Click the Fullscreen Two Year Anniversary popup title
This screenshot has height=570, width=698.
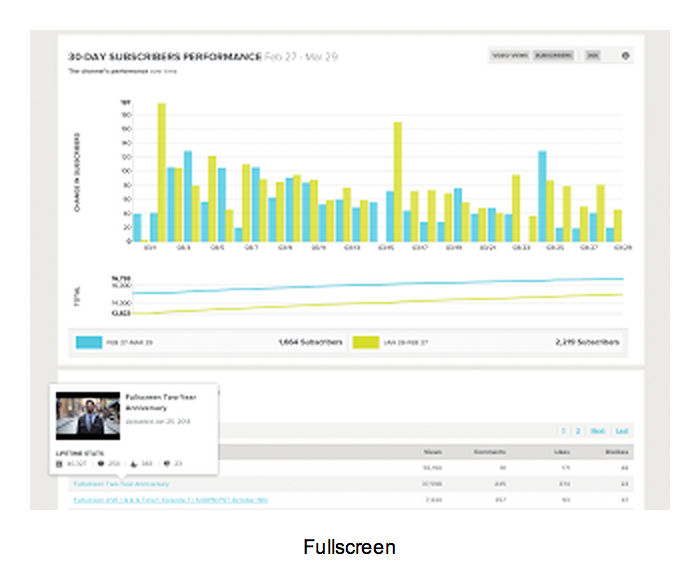pyautogui.click(x=161, y=402)
